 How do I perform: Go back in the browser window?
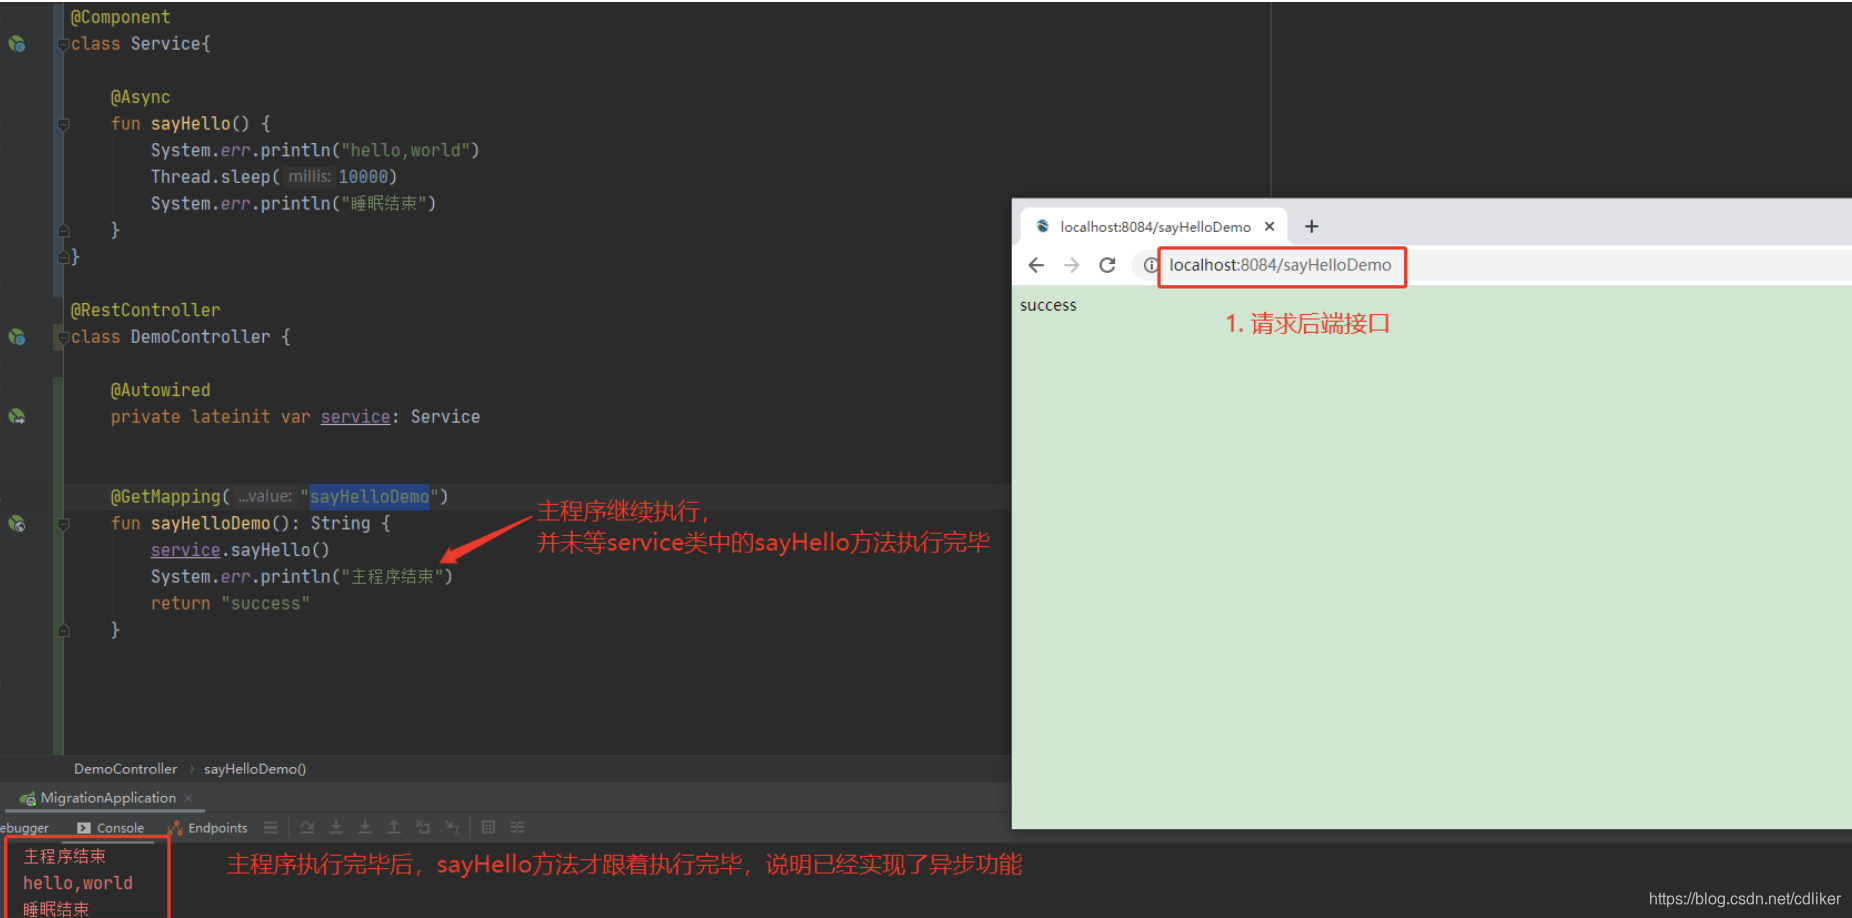click(1036, 265)
